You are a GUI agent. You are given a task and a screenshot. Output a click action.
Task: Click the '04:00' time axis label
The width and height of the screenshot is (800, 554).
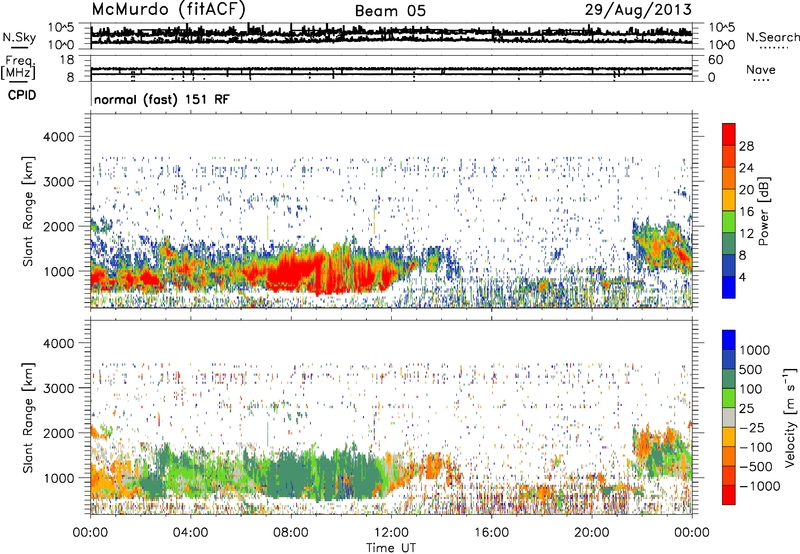190,533
